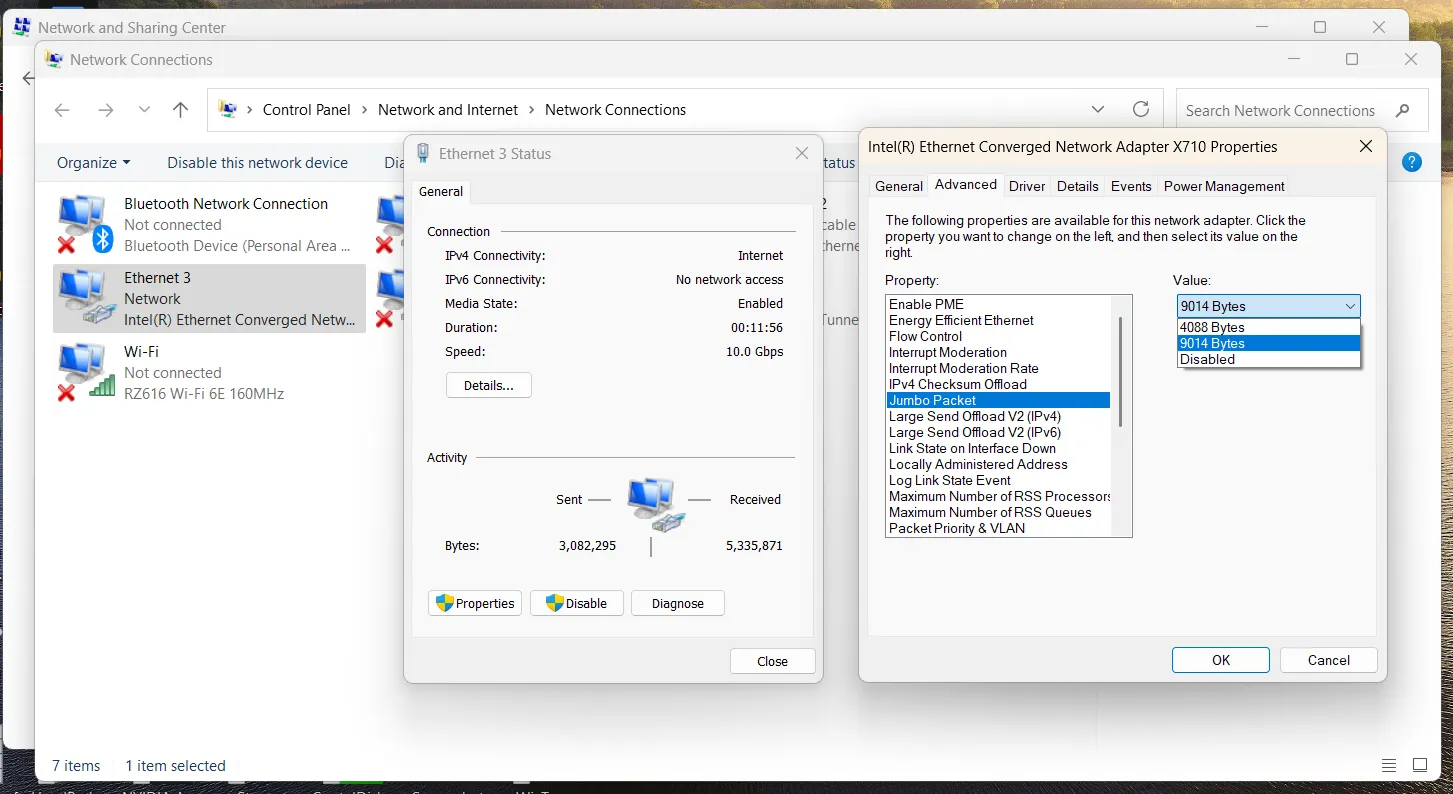Close the Ethernet 3 Status dialog with Close button
Screen dimensions: 1453x794
coord(772,661)
